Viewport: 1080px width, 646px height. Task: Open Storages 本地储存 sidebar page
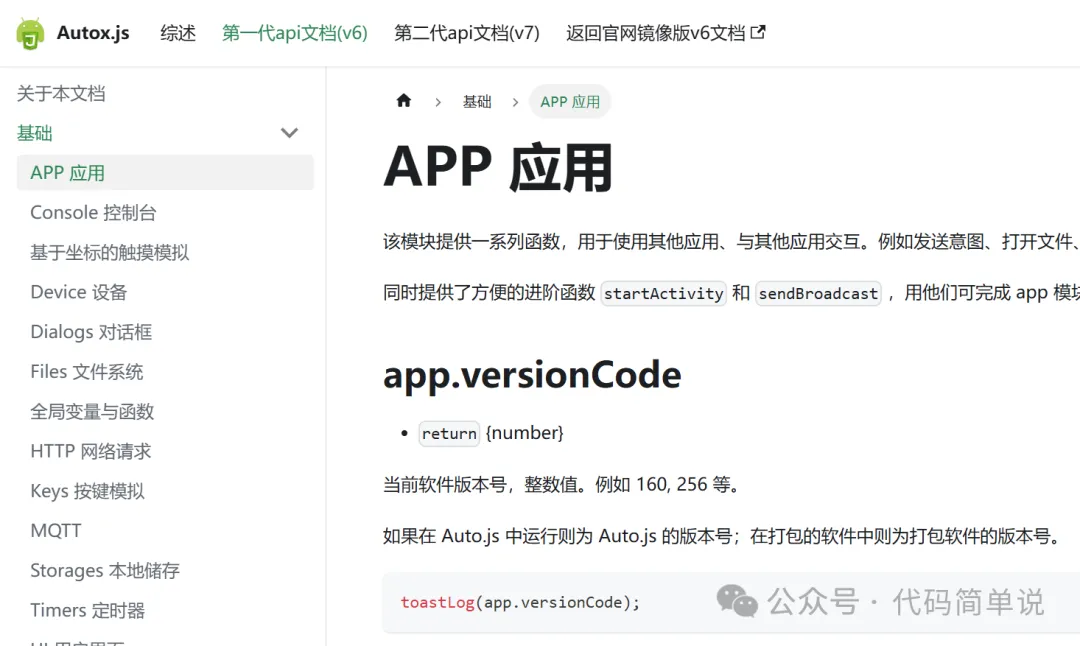tap(105, 571)
